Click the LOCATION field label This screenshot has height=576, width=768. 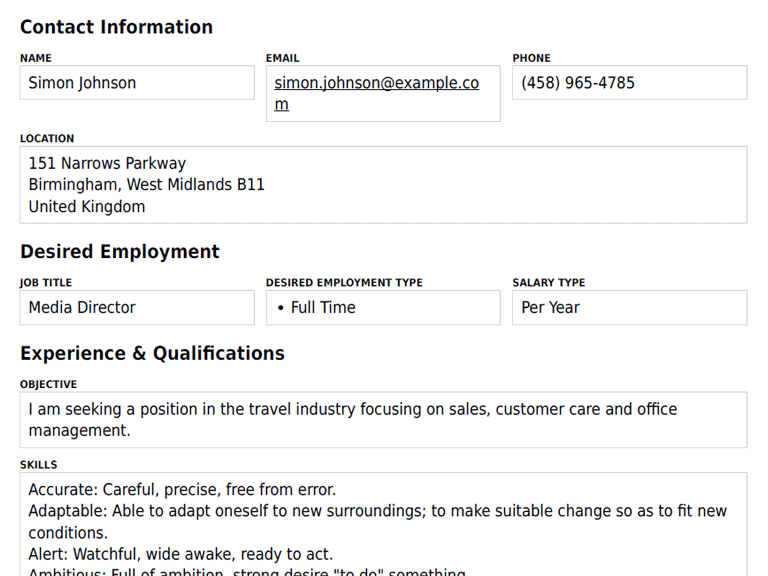[47, 139]
